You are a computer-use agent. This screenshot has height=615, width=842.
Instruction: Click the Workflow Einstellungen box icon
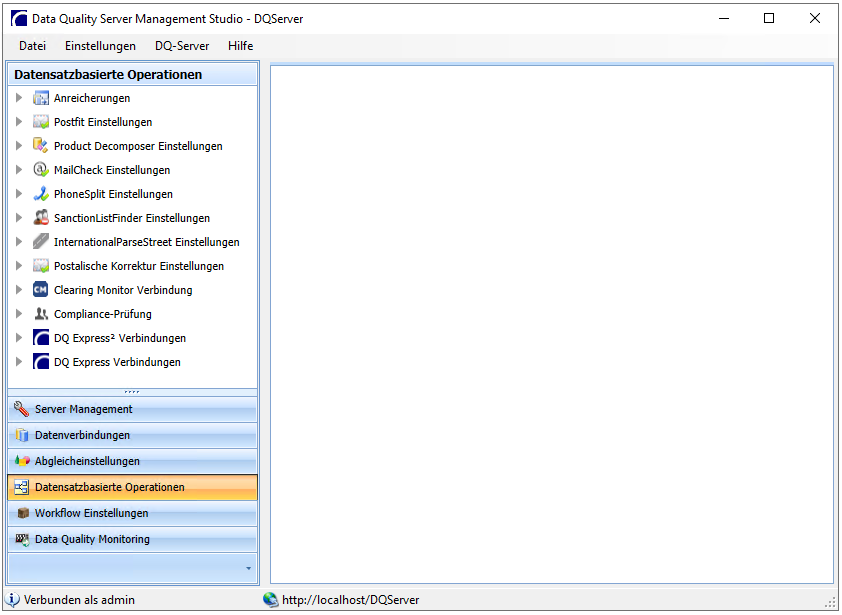23,513
